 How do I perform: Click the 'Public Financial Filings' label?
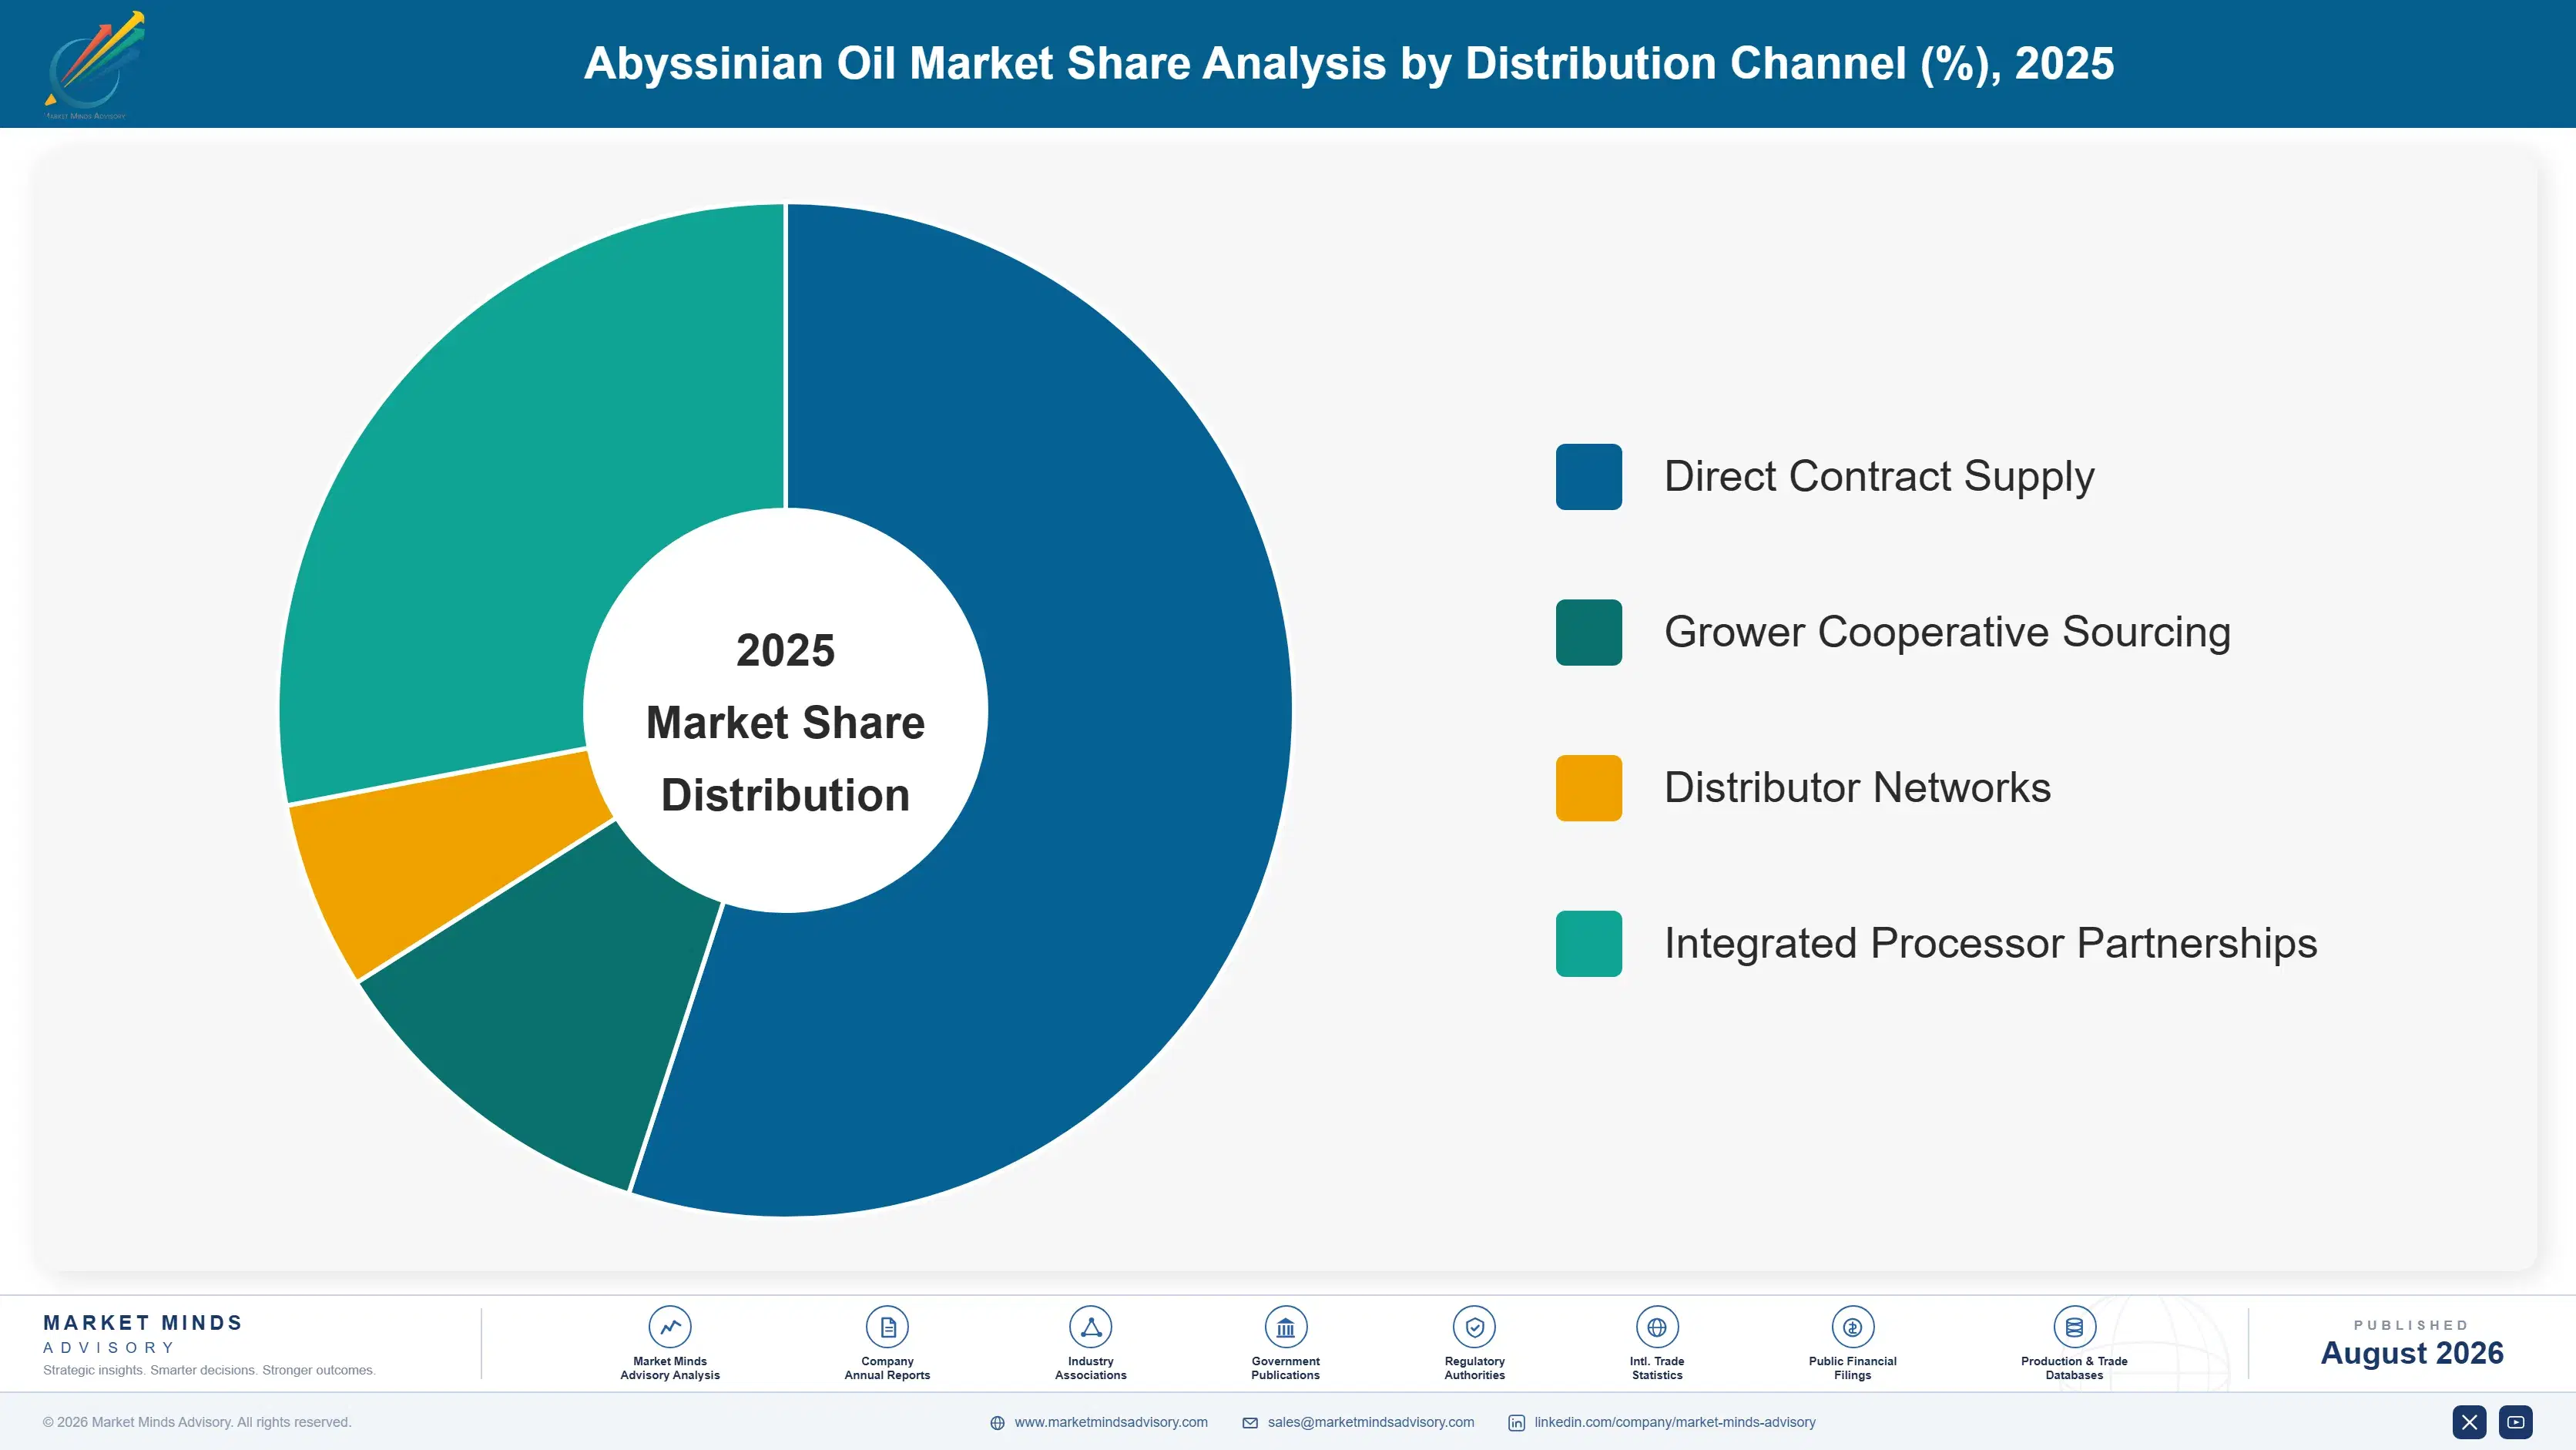tap(1852, 1368)
